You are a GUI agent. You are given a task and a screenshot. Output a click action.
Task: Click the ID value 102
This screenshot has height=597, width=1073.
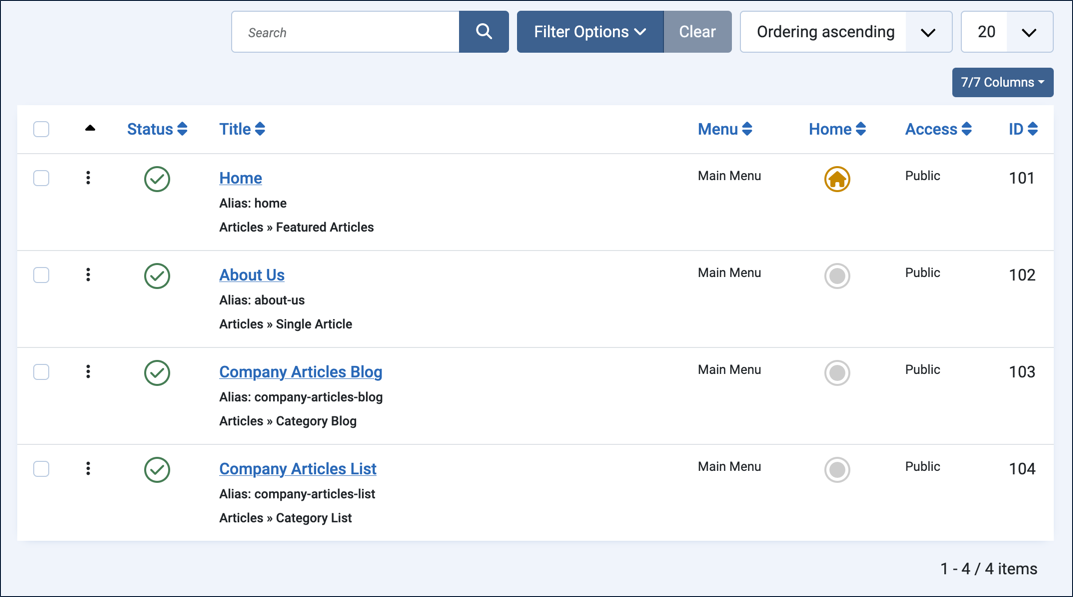coord(1022,275)
